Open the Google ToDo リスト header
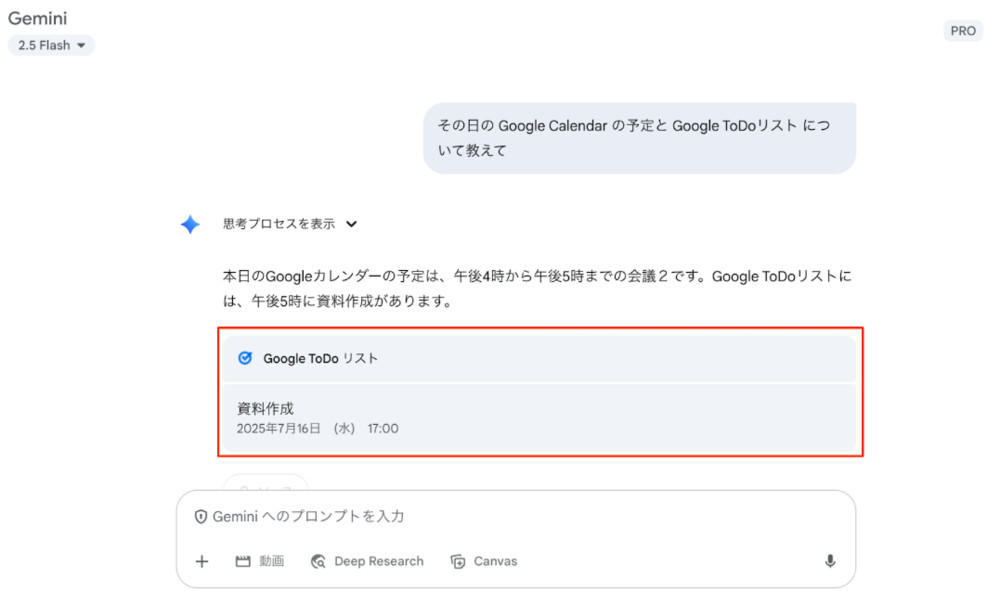The height and width of the screenshot is (591, 1000). 320,358
